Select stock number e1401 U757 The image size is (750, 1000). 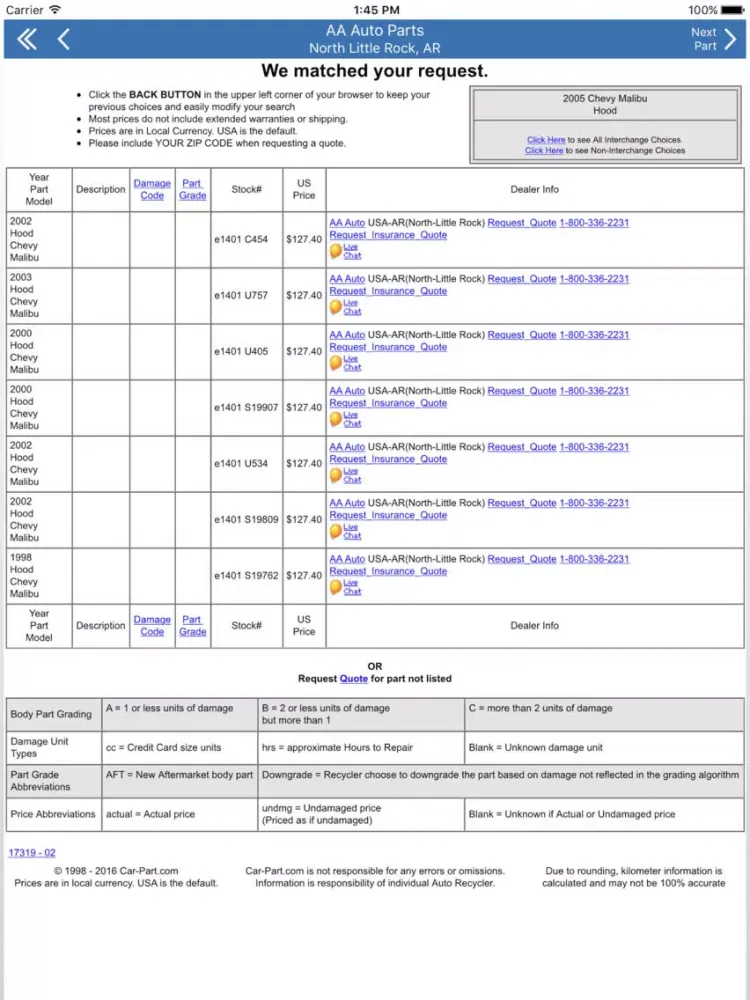[x=241, y=296]
